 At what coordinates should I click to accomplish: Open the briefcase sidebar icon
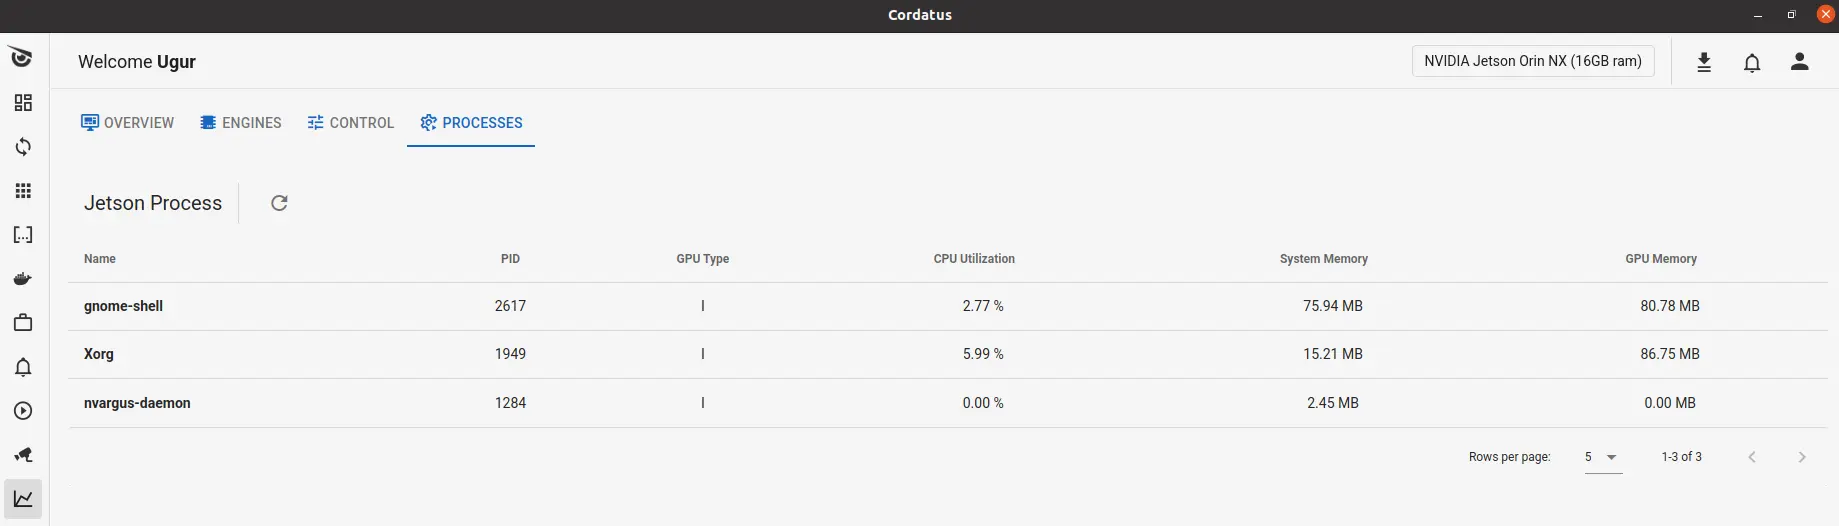click(23, 323)
